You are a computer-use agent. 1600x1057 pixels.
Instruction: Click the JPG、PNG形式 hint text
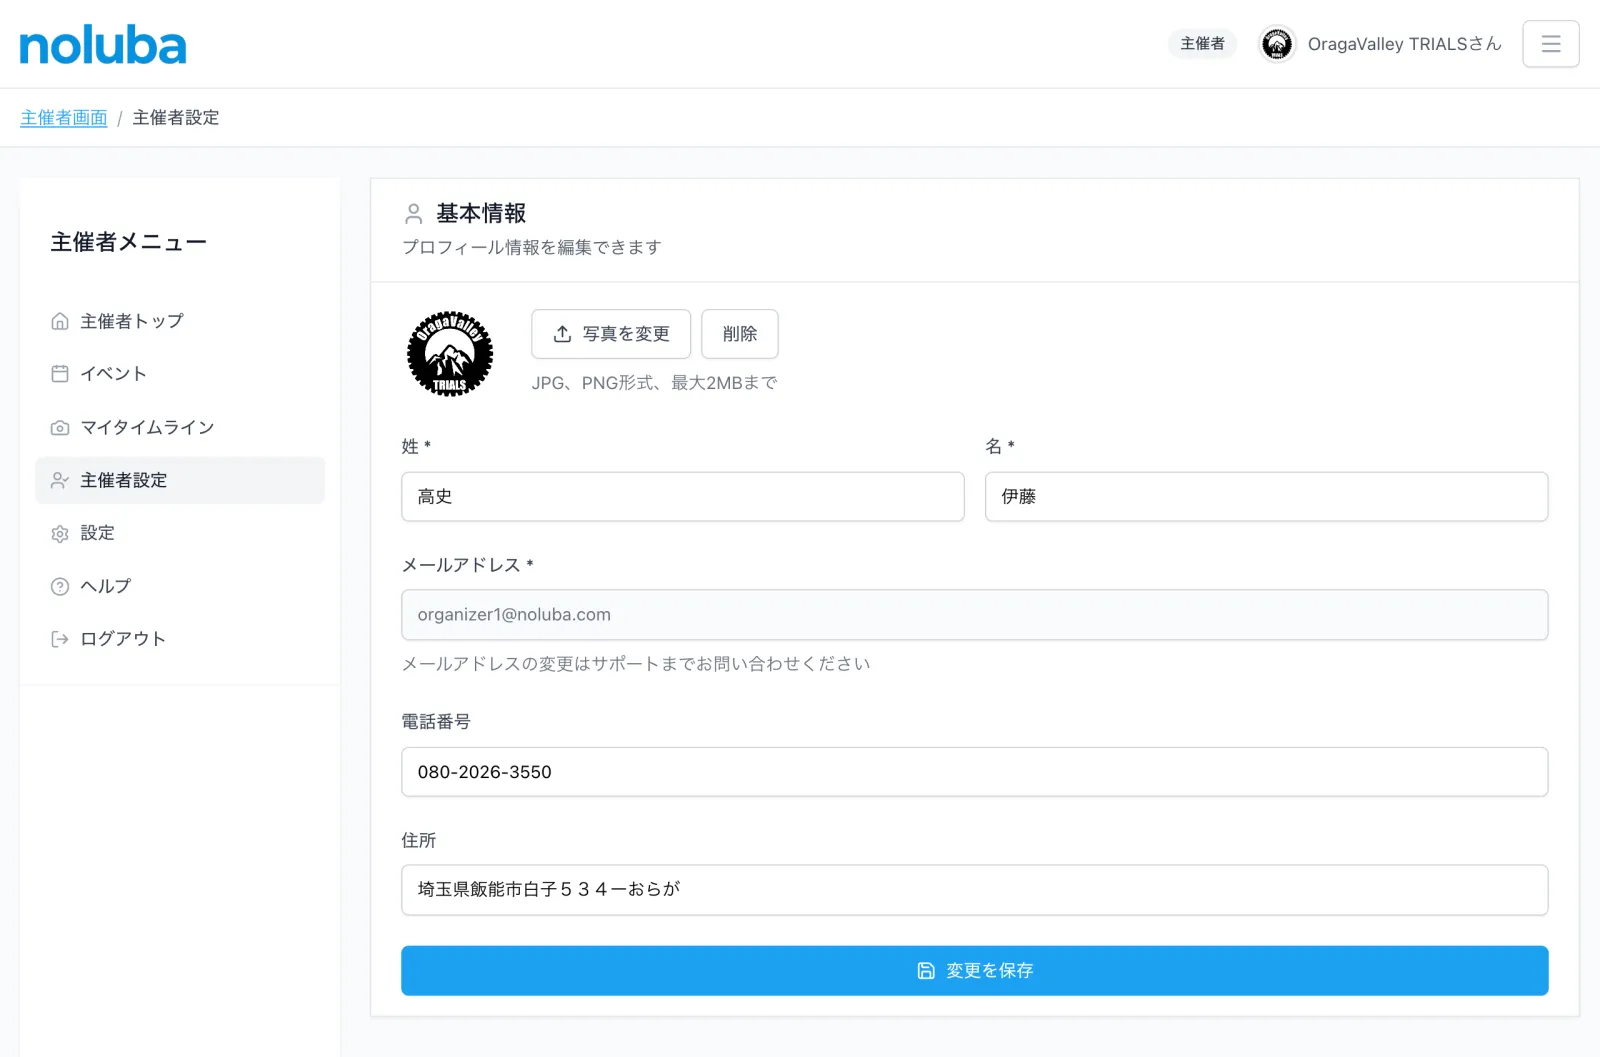pos(654,383)
